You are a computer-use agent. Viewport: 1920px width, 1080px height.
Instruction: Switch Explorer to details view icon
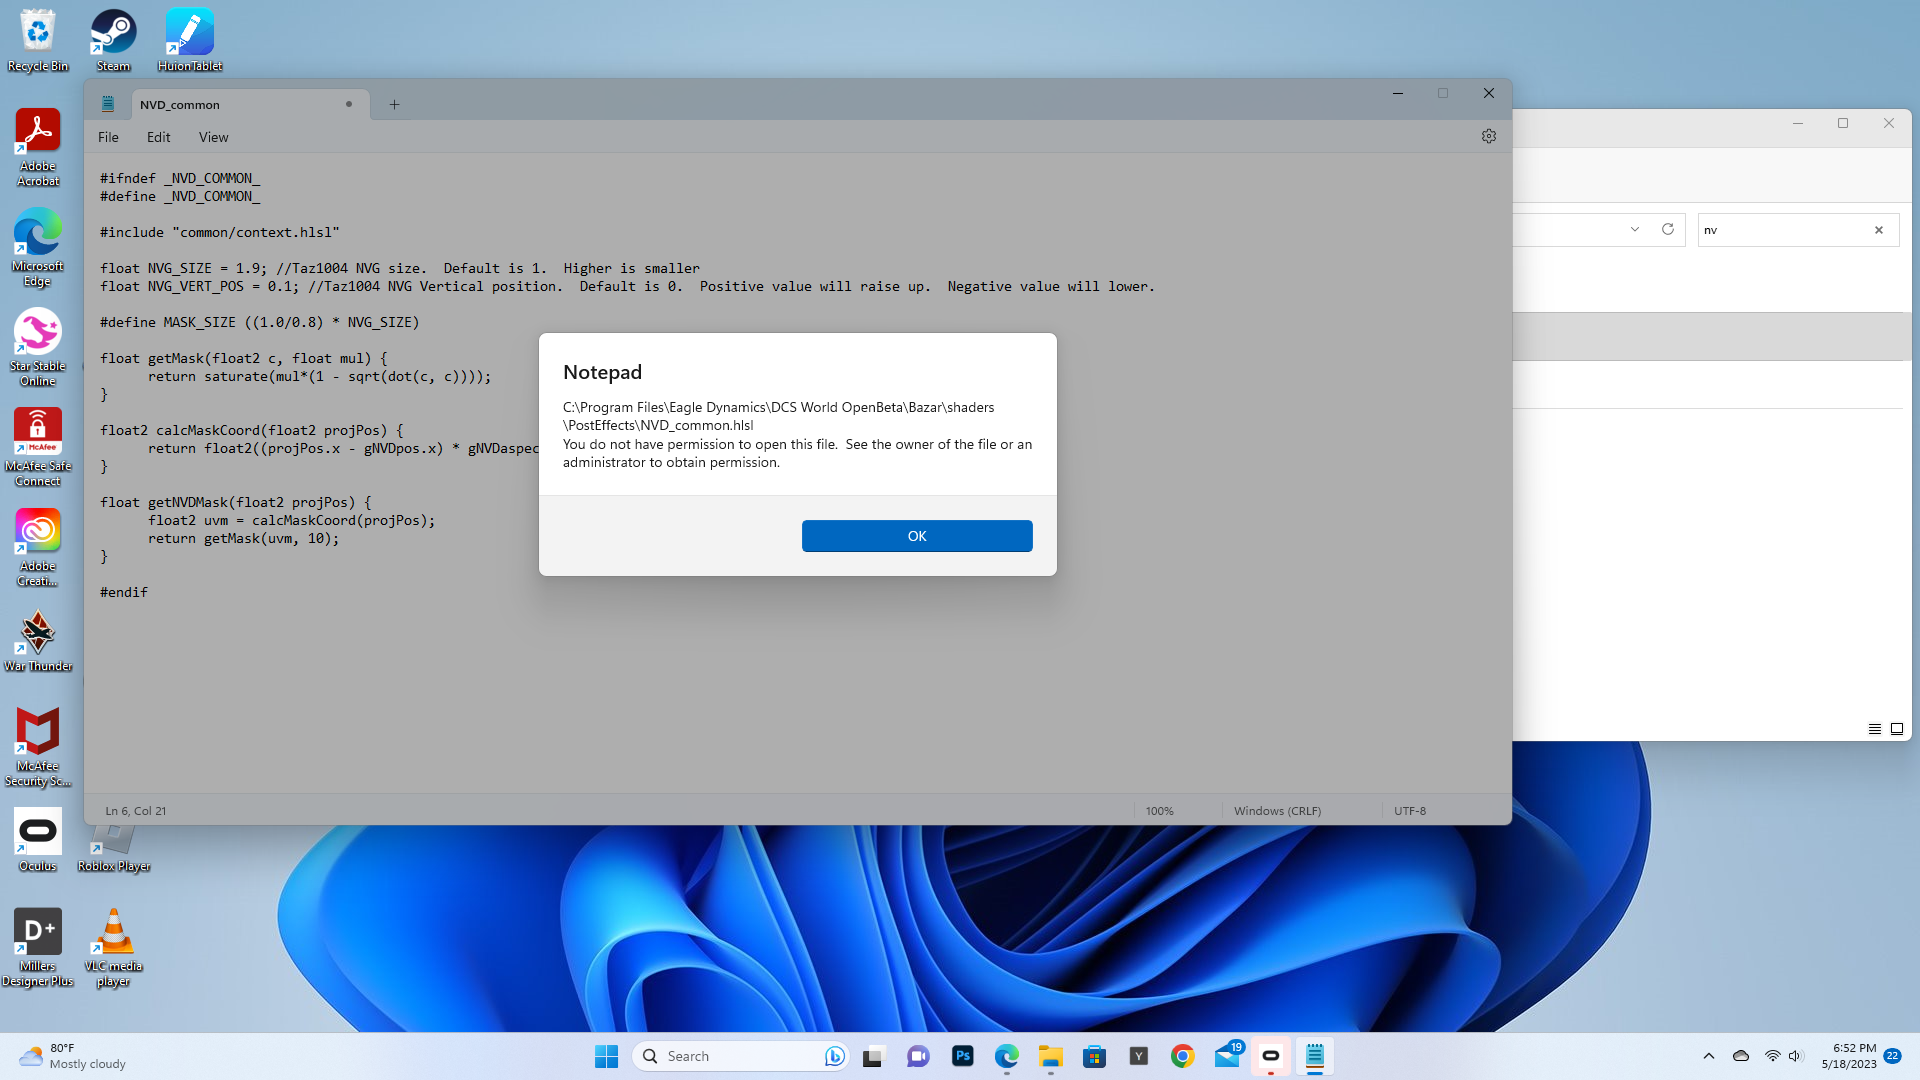point(1875,729)
